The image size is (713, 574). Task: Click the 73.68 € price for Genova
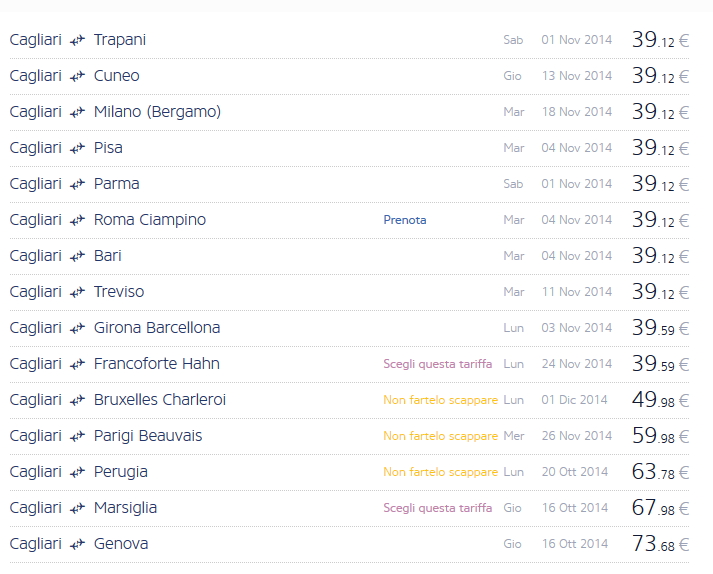click(x=660, y=544)
